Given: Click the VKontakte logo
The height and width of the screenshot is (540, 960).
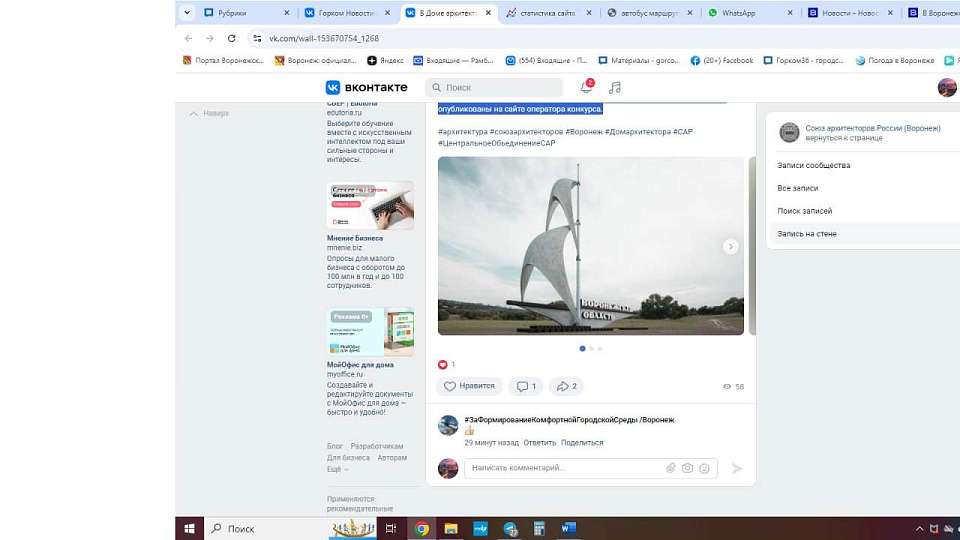Looking at the screenshot, I should click(x=366, y=88).
